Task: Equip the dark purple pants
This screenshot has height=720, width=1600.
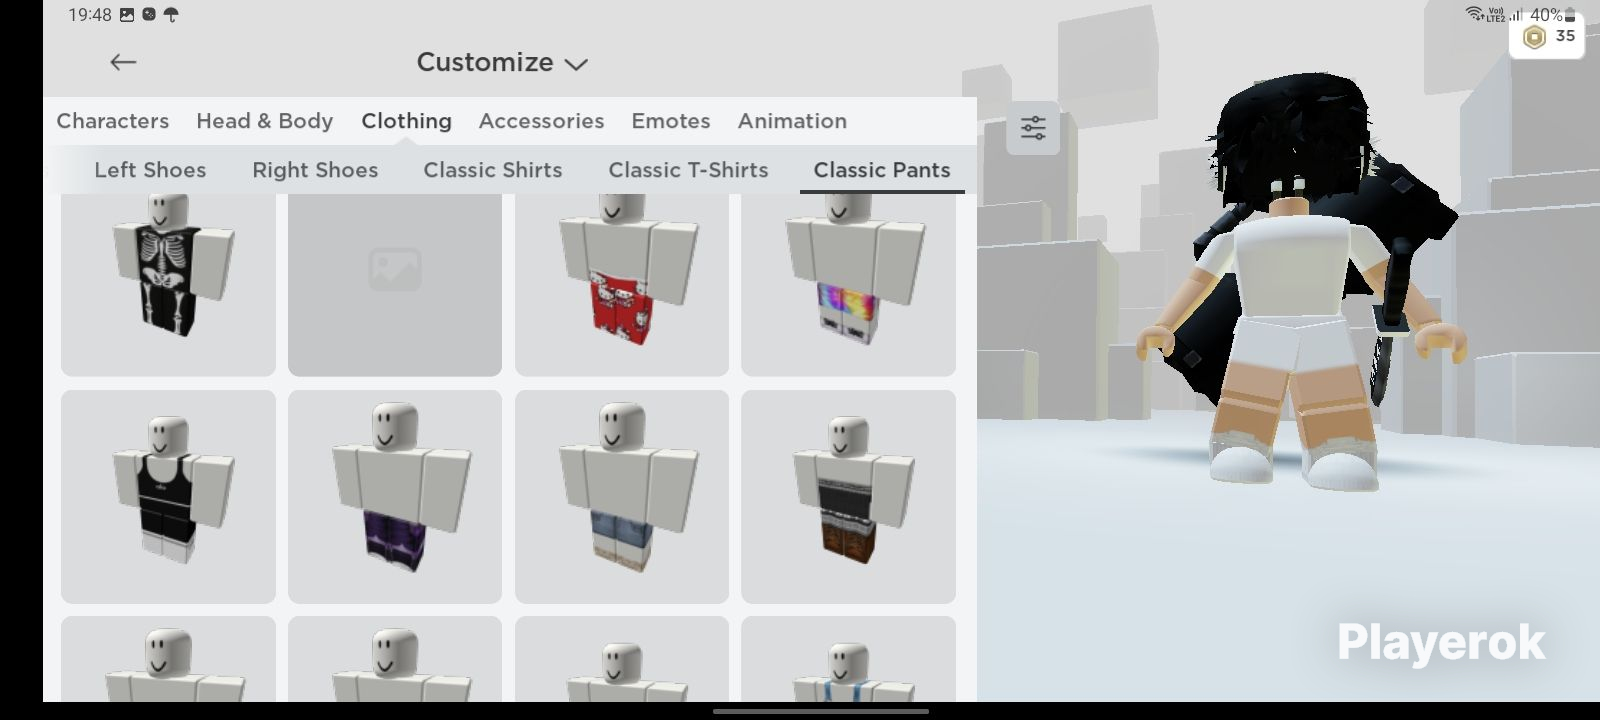Action: click(x=395, y=497)
